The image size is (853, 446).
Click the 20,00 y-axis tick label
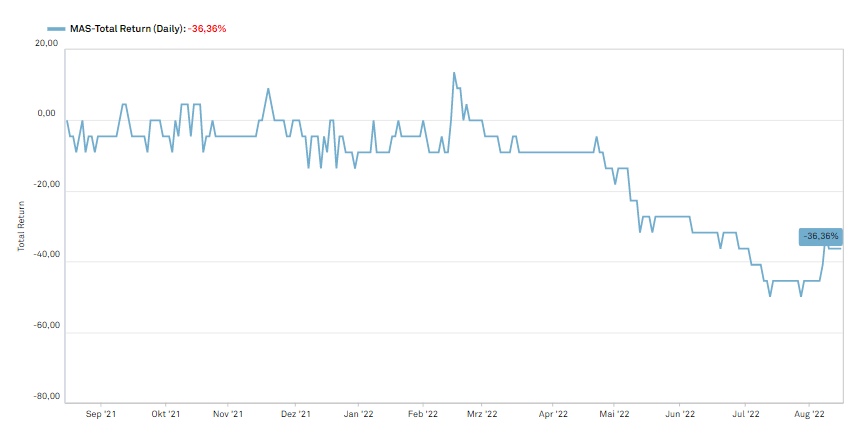click(46, 43)
